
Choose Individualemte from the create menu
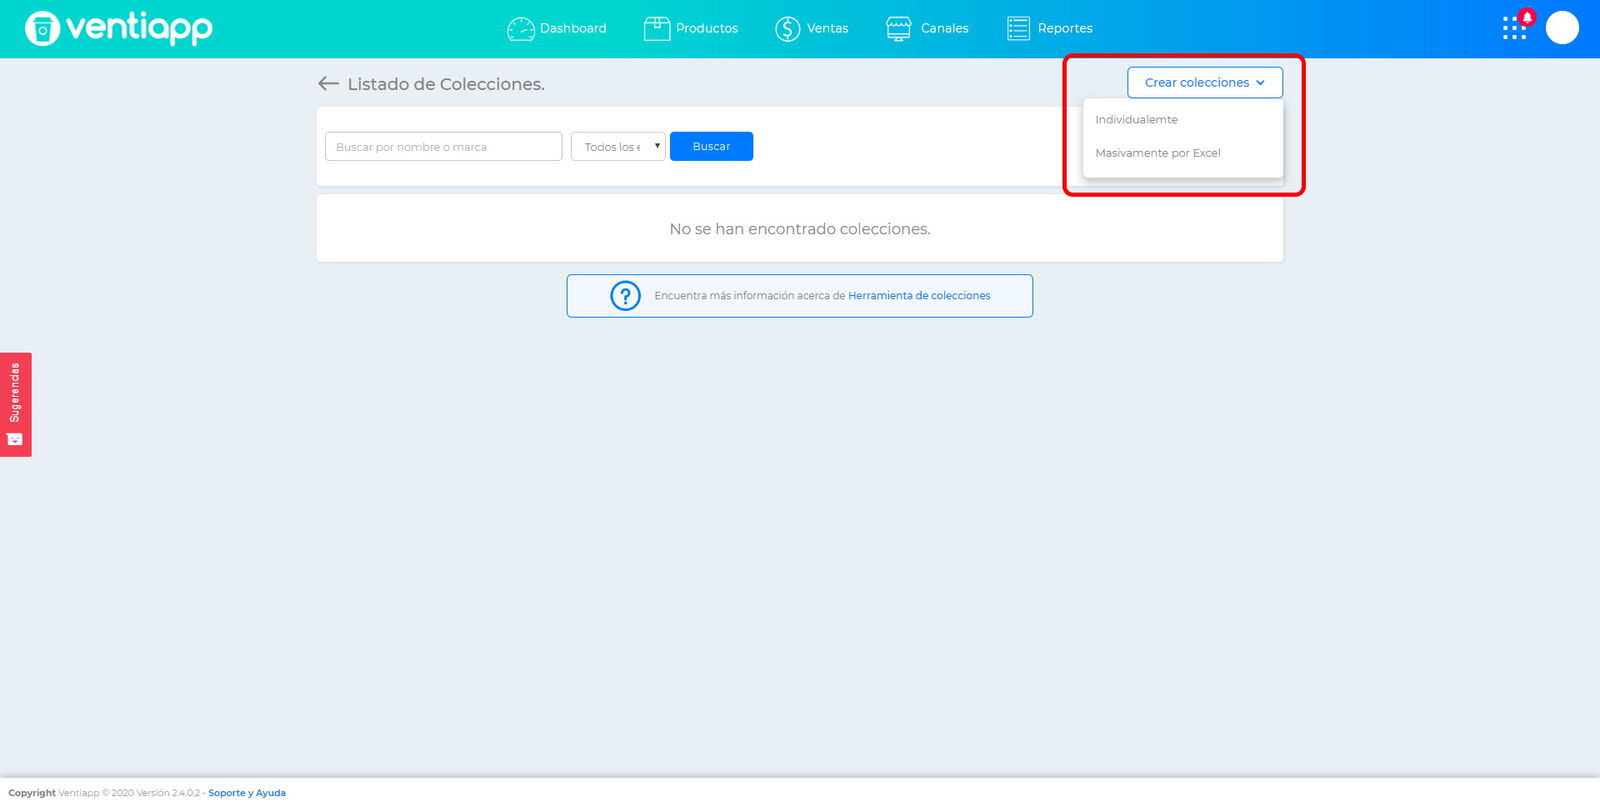click(x=1137, y=120)
